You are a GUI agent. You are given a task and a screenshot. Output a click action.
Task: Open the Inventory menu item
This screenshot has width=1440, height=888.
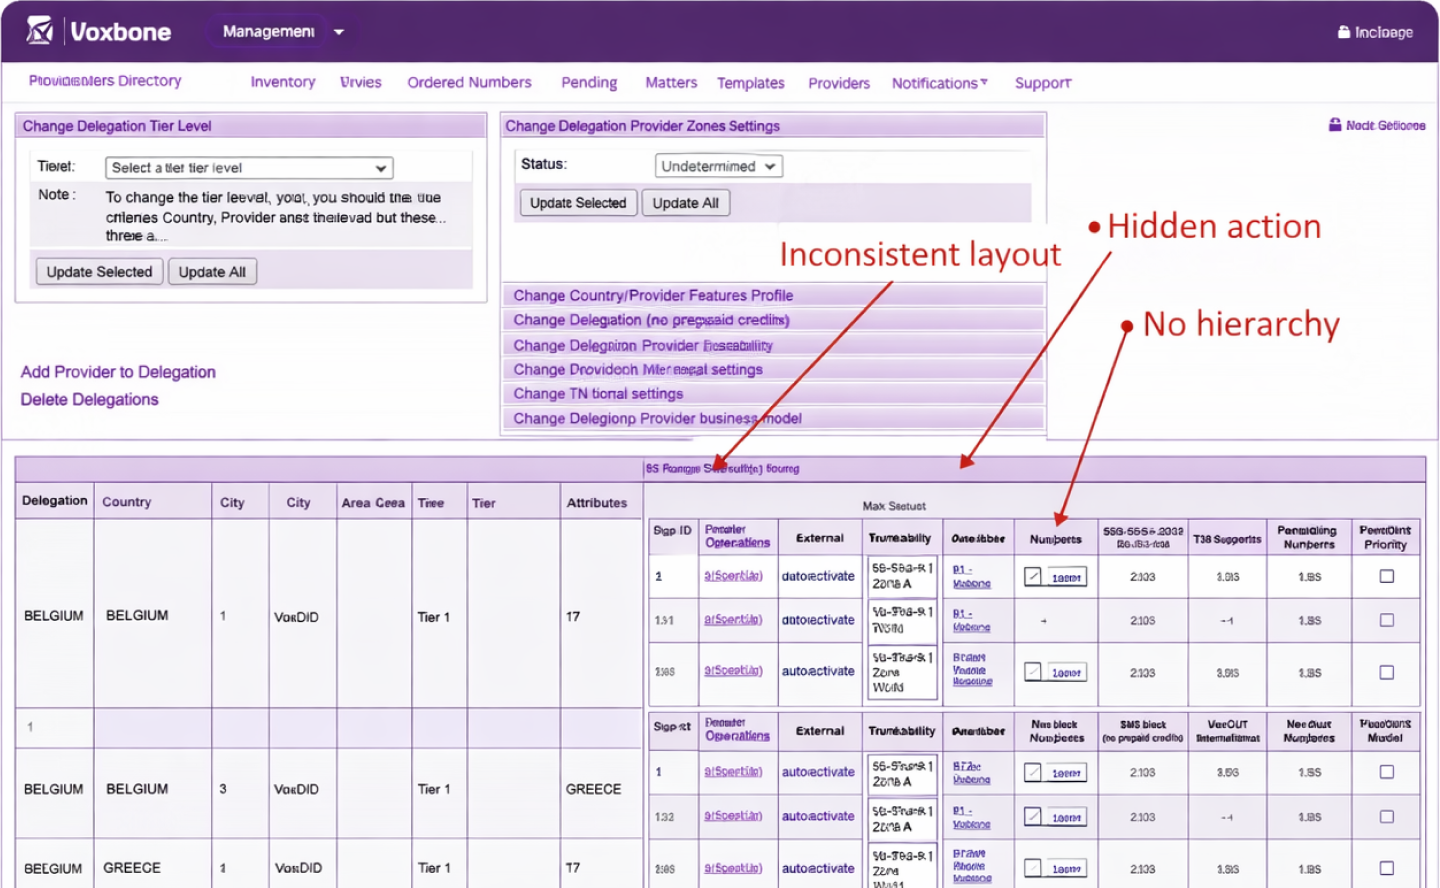tap(282, 82)
